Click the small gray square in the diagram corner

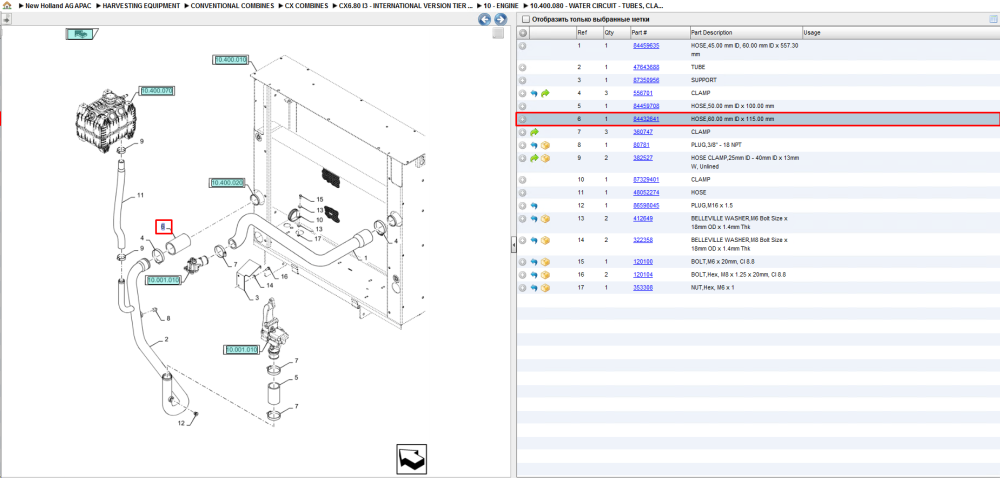(499, 33)
